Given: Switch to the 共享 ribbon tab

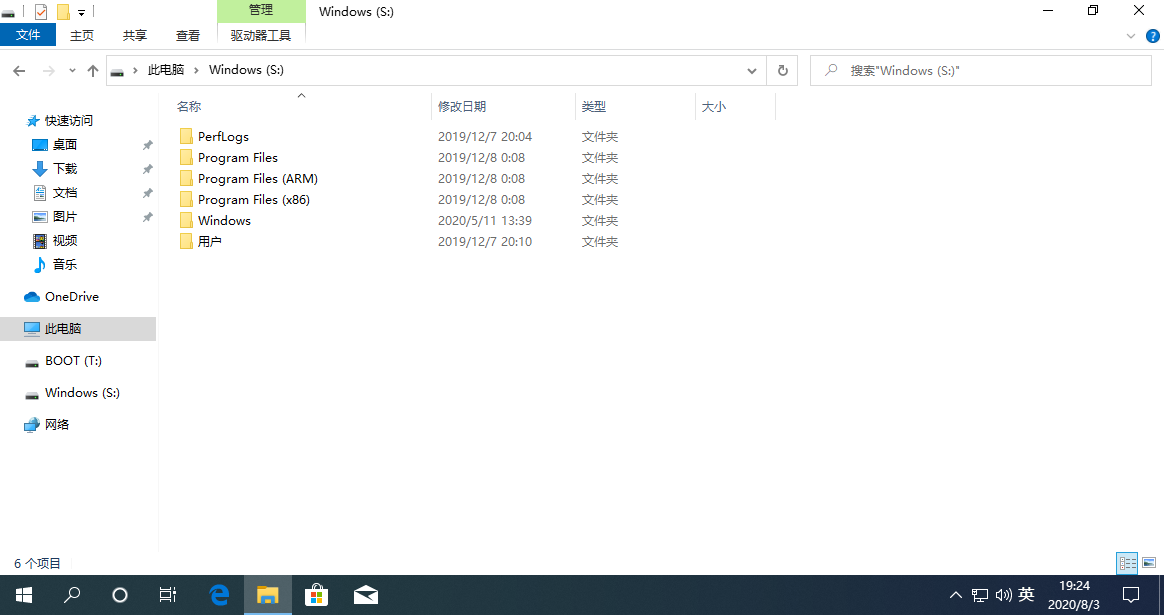Looking at the screenshot, I should tap(134, 35).
